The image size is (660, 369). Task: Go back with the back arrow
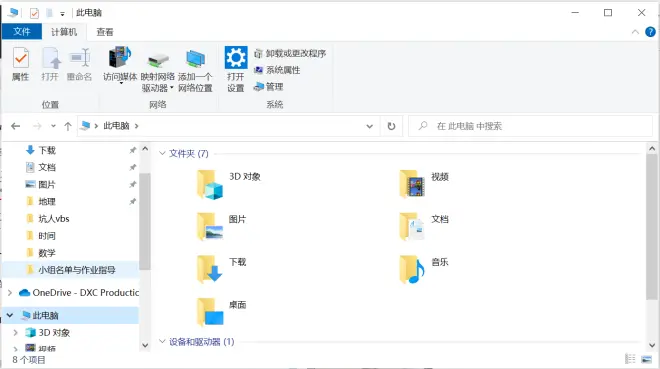point(16,126)
